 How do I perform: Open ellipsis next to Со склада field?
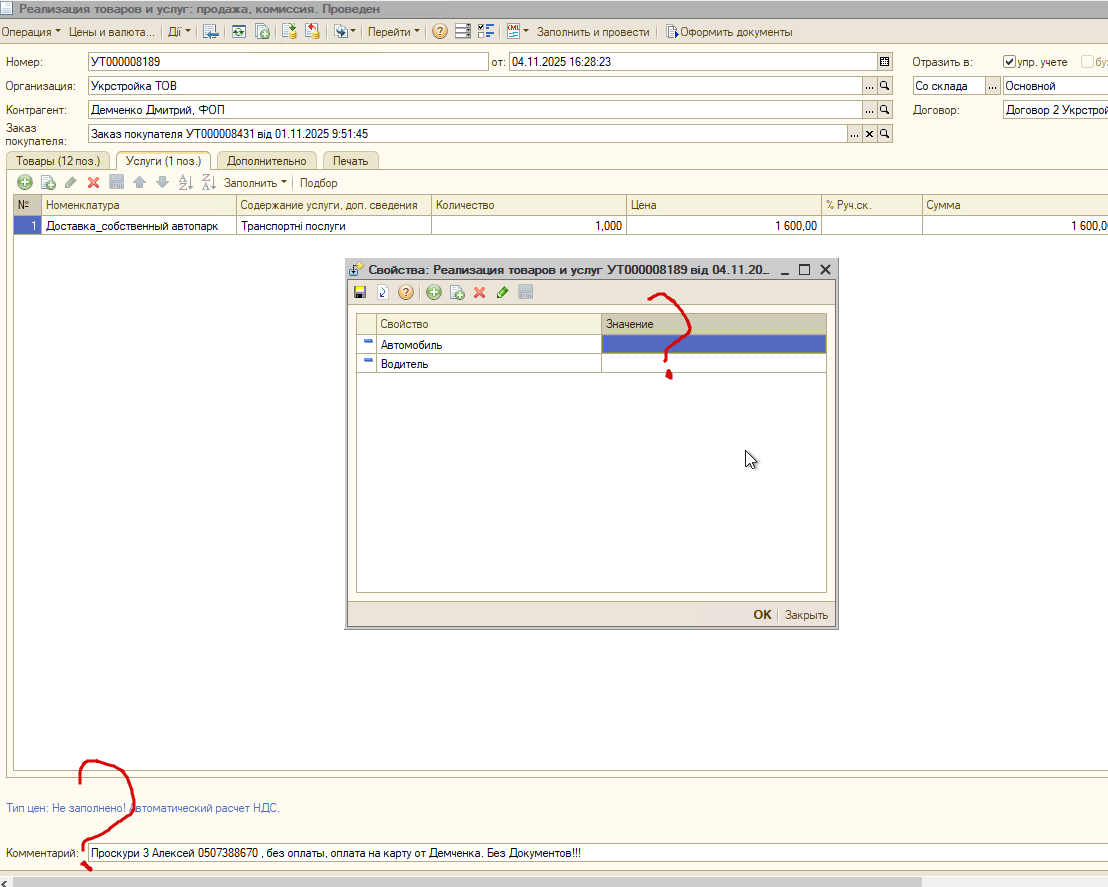pyautogui.click(x=993, y=86)
